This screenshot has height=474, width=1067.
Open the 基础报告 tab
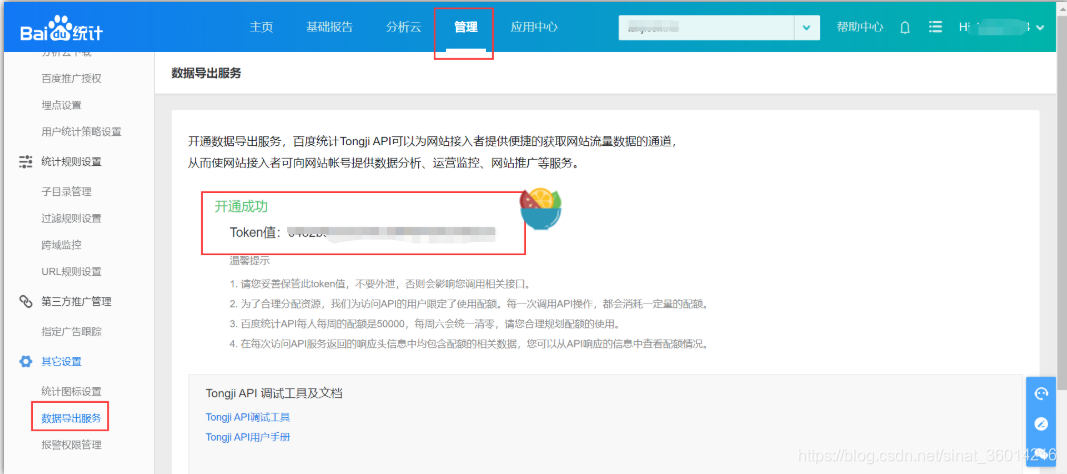(x=329, y=27)
